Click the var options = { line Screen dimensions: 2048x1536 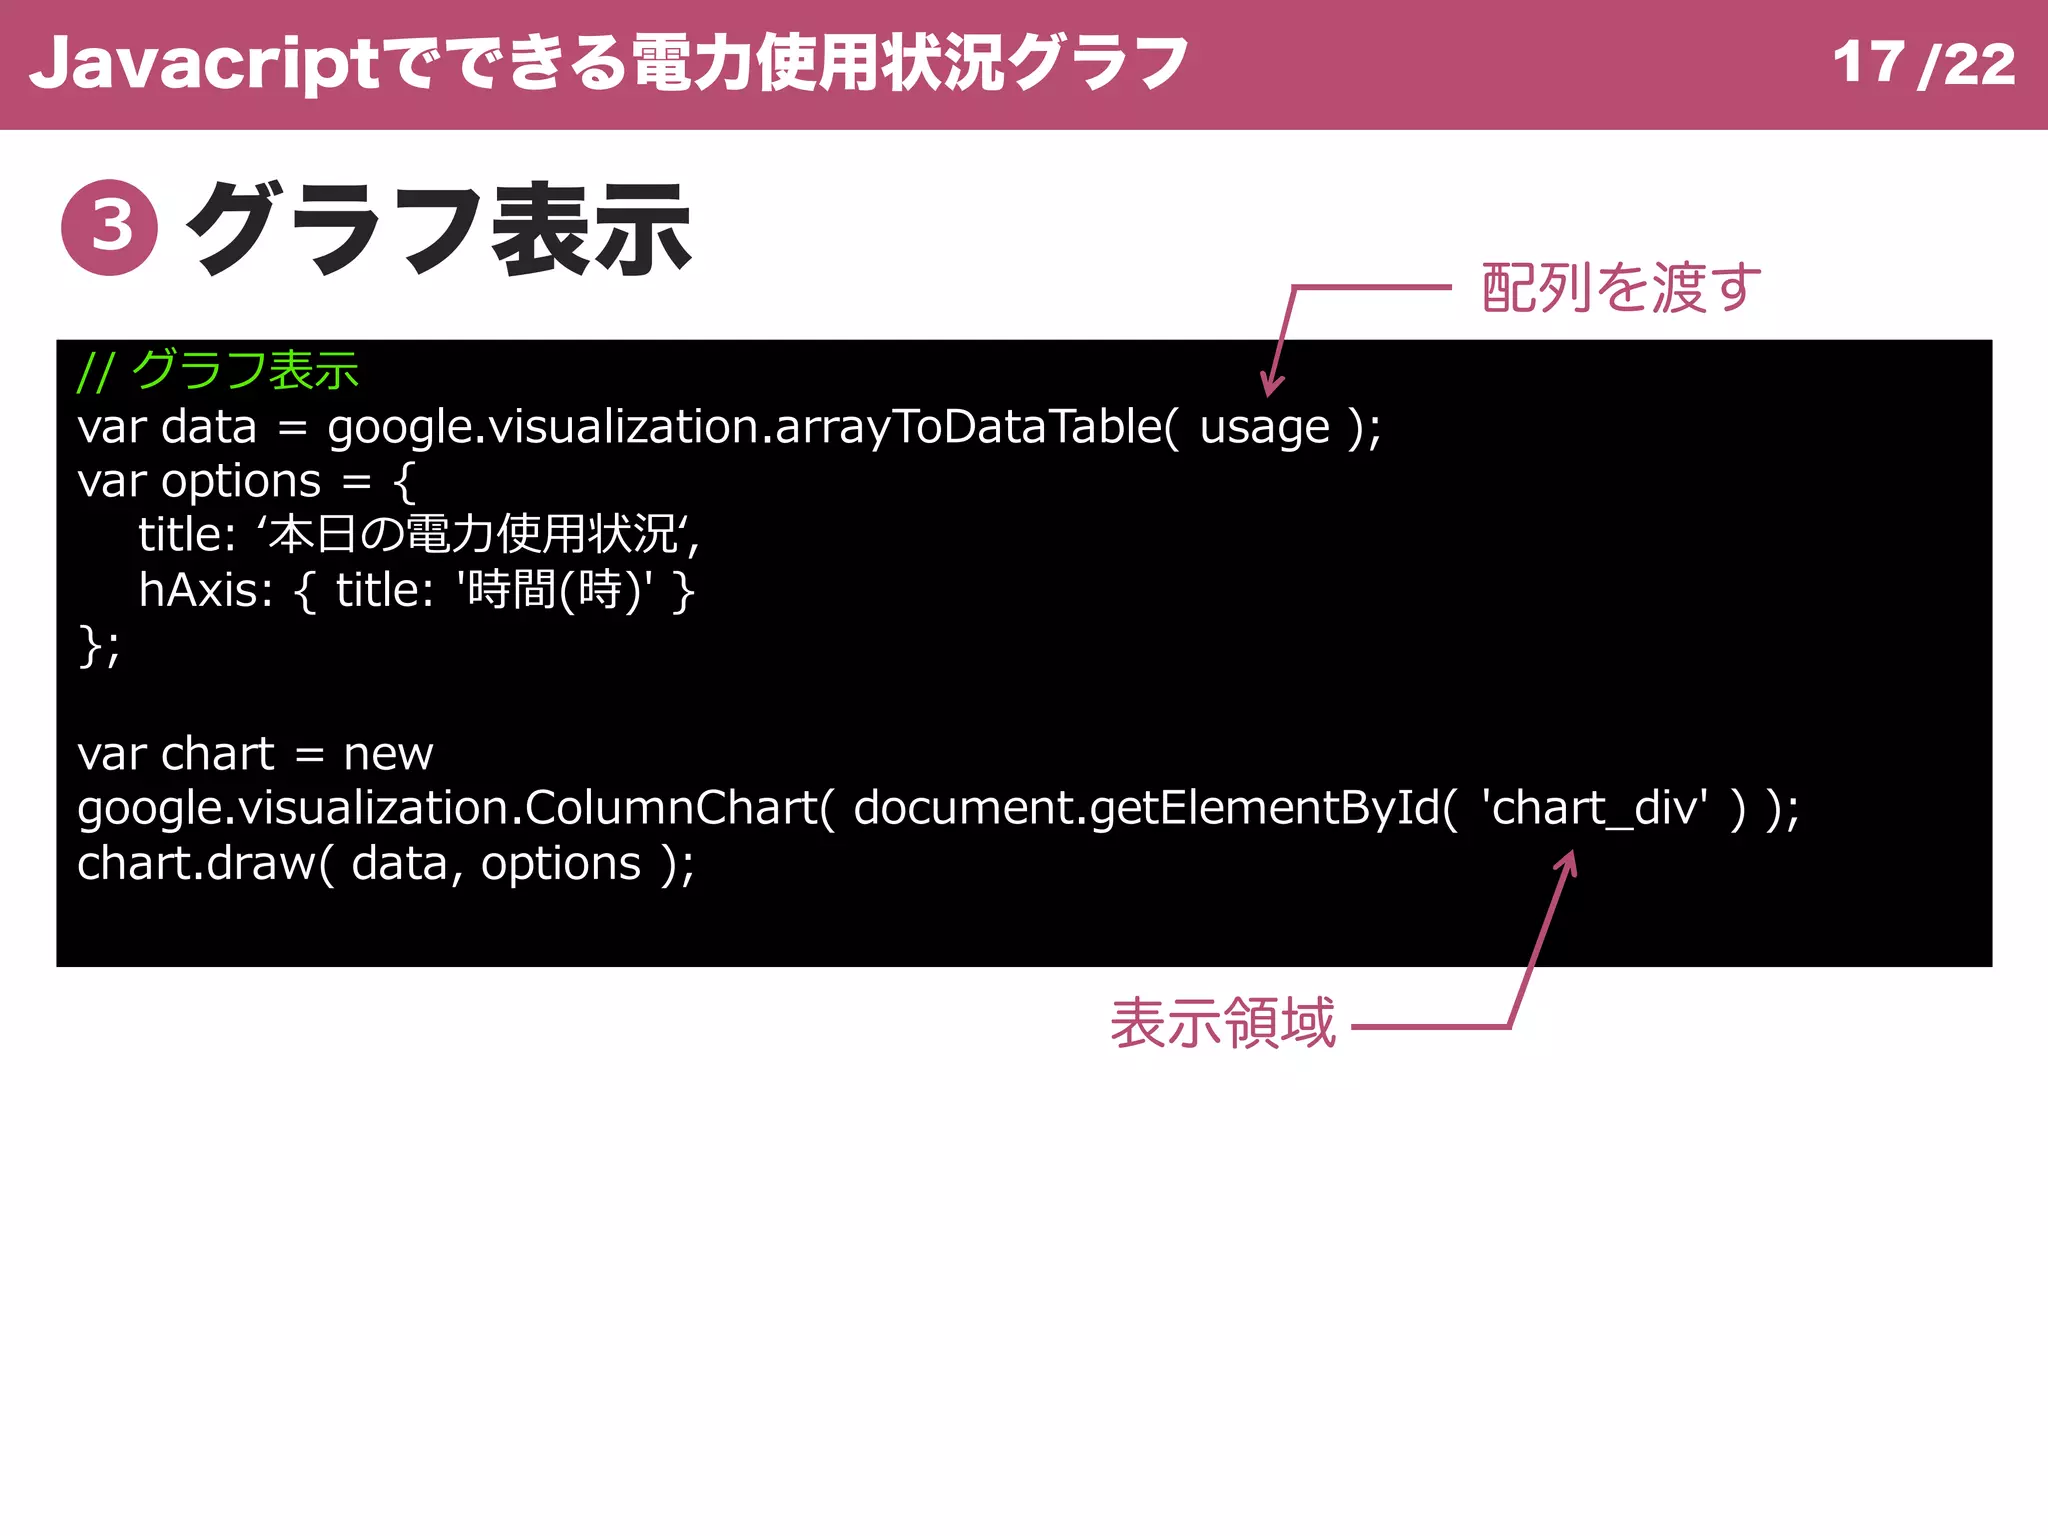click(x=246, y=482)
